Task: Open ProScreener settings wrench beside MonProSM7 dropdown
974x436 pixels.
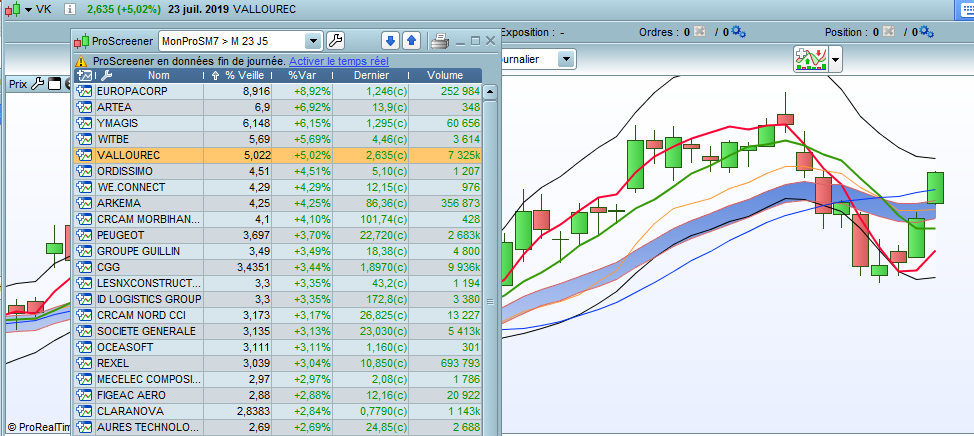Action: tap(335, 41)
